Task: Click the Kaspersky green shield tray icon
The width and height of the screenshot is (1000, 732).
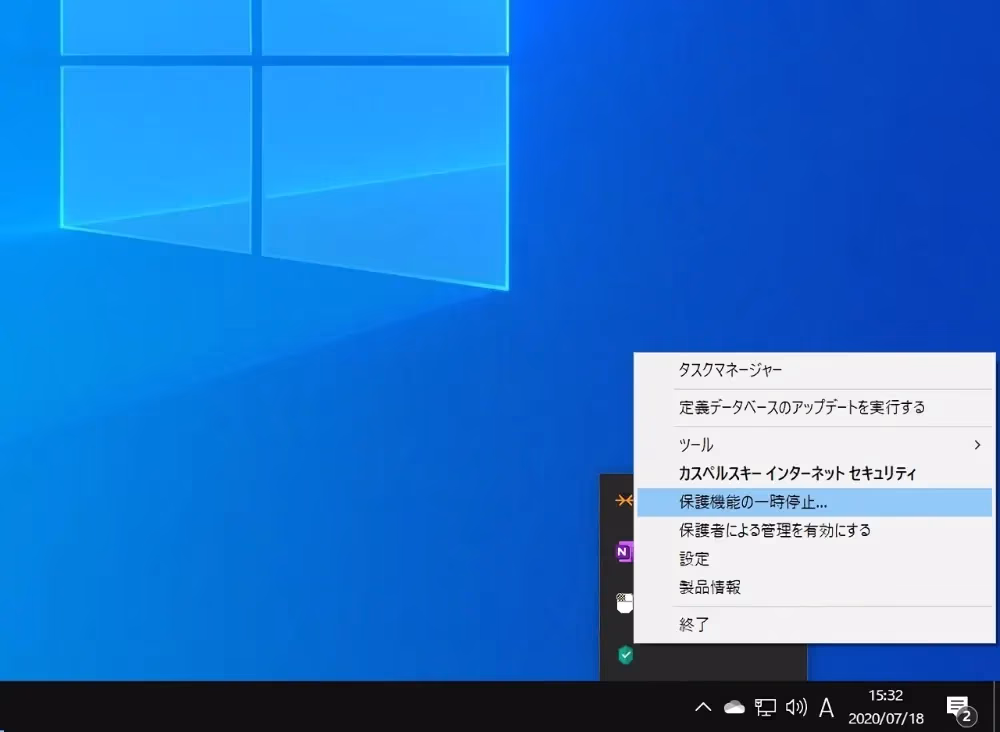Action: [625, 655]
